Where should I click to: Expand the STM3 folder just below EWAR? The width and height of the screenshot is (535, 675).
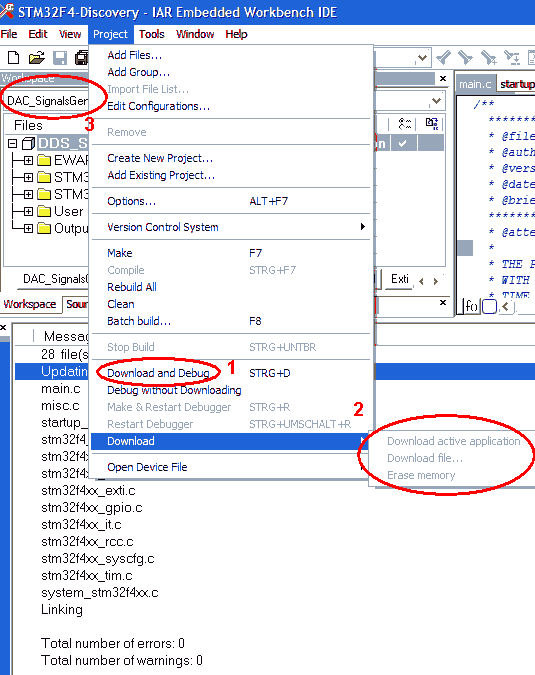pyautogui.click(x=28, y=177)
